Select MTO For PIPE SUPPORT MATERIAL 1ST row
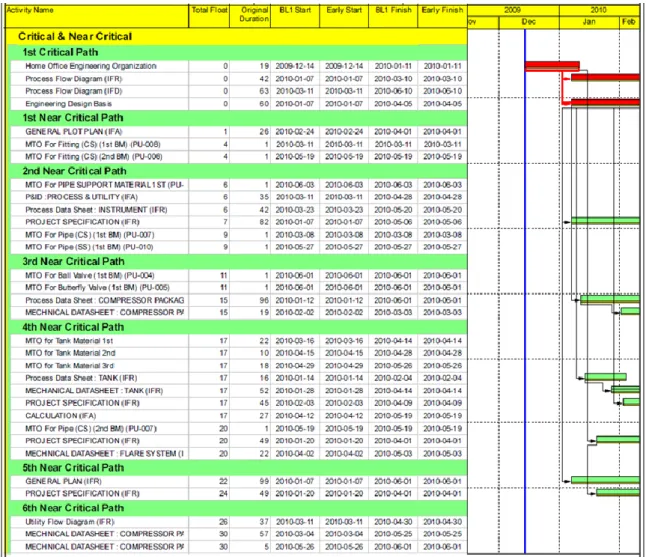The width and height of the screenshot is (646, 557). [x=239, y=185]
